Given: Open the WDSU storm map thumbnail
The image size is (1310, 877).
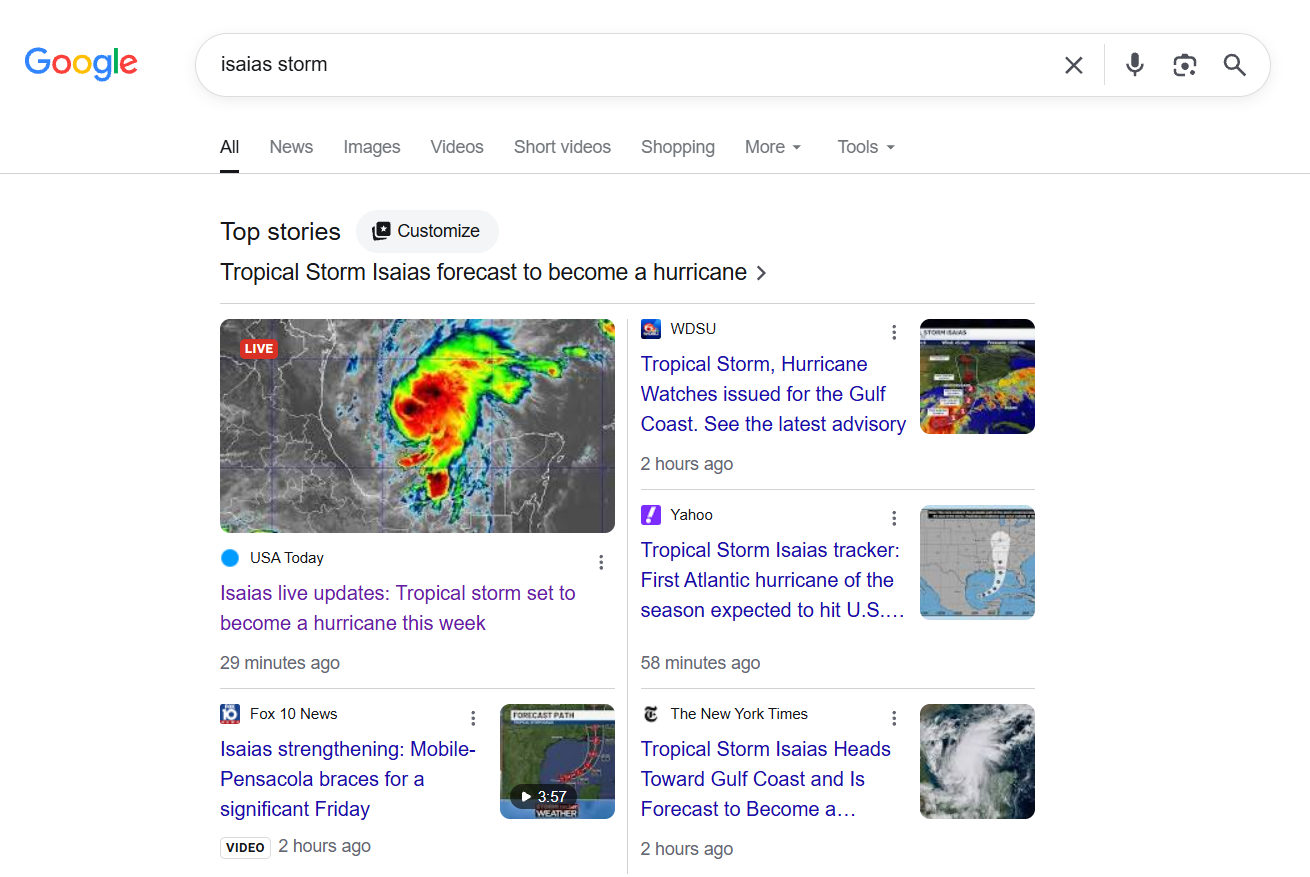Looking at the screenshot, I should [x=977, y=376].
